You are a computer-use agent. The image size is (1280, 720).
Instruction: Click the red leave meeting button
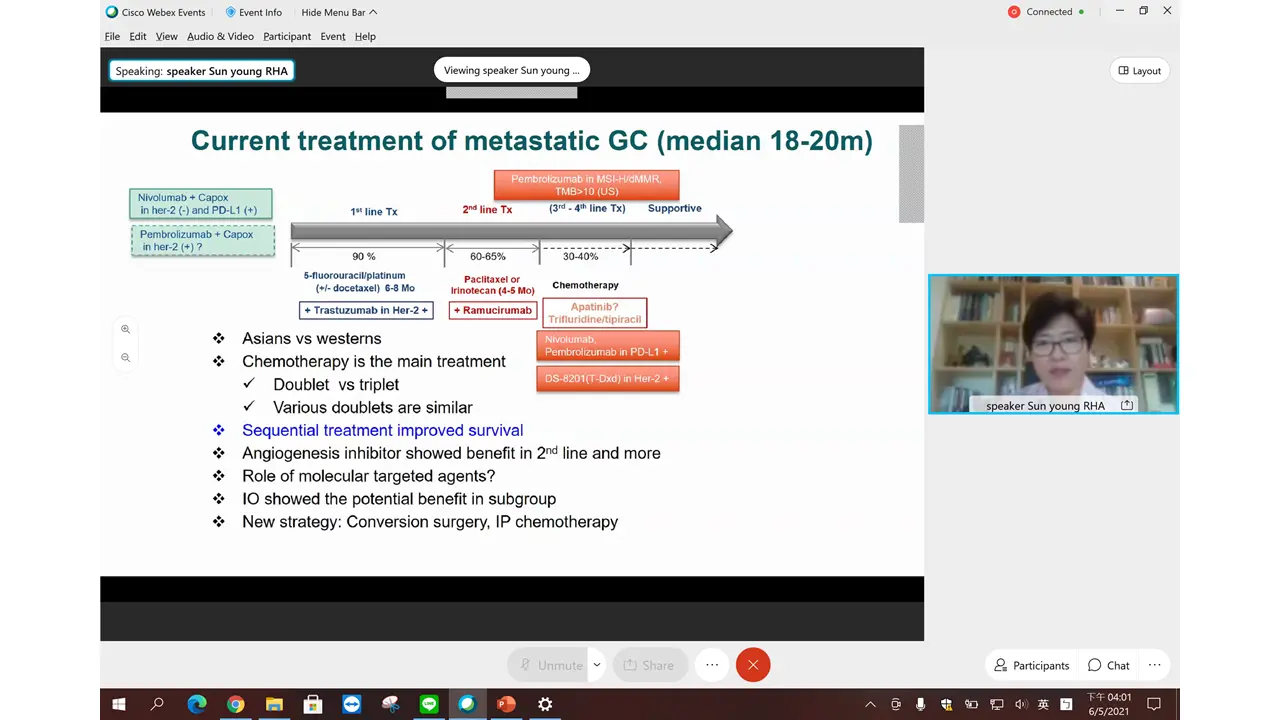[x=753, y=665]
